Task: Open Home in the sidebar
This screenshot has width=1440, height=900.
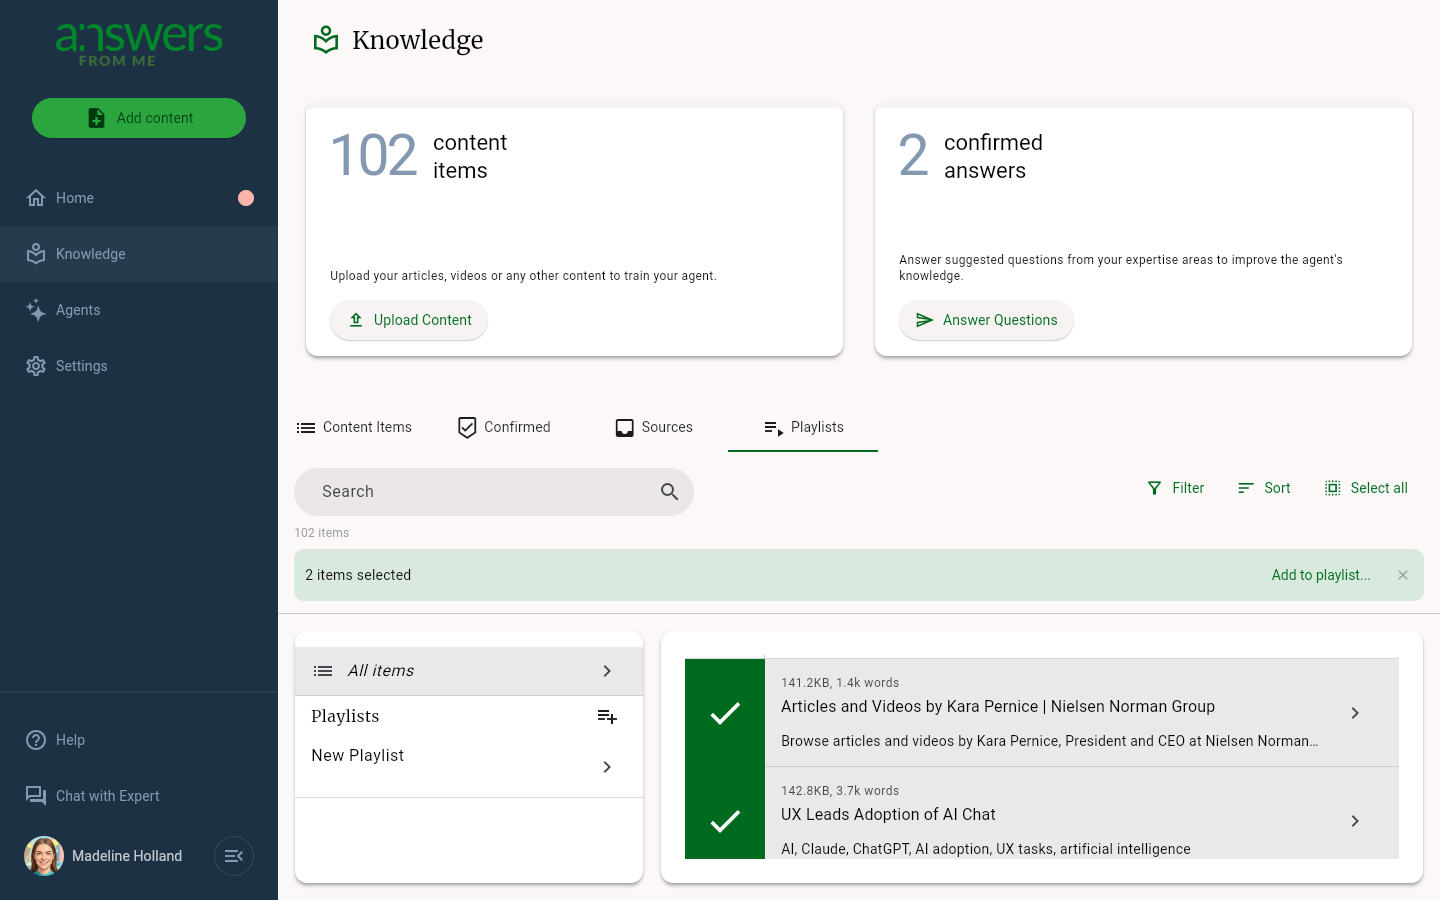Action: (139, 198)
